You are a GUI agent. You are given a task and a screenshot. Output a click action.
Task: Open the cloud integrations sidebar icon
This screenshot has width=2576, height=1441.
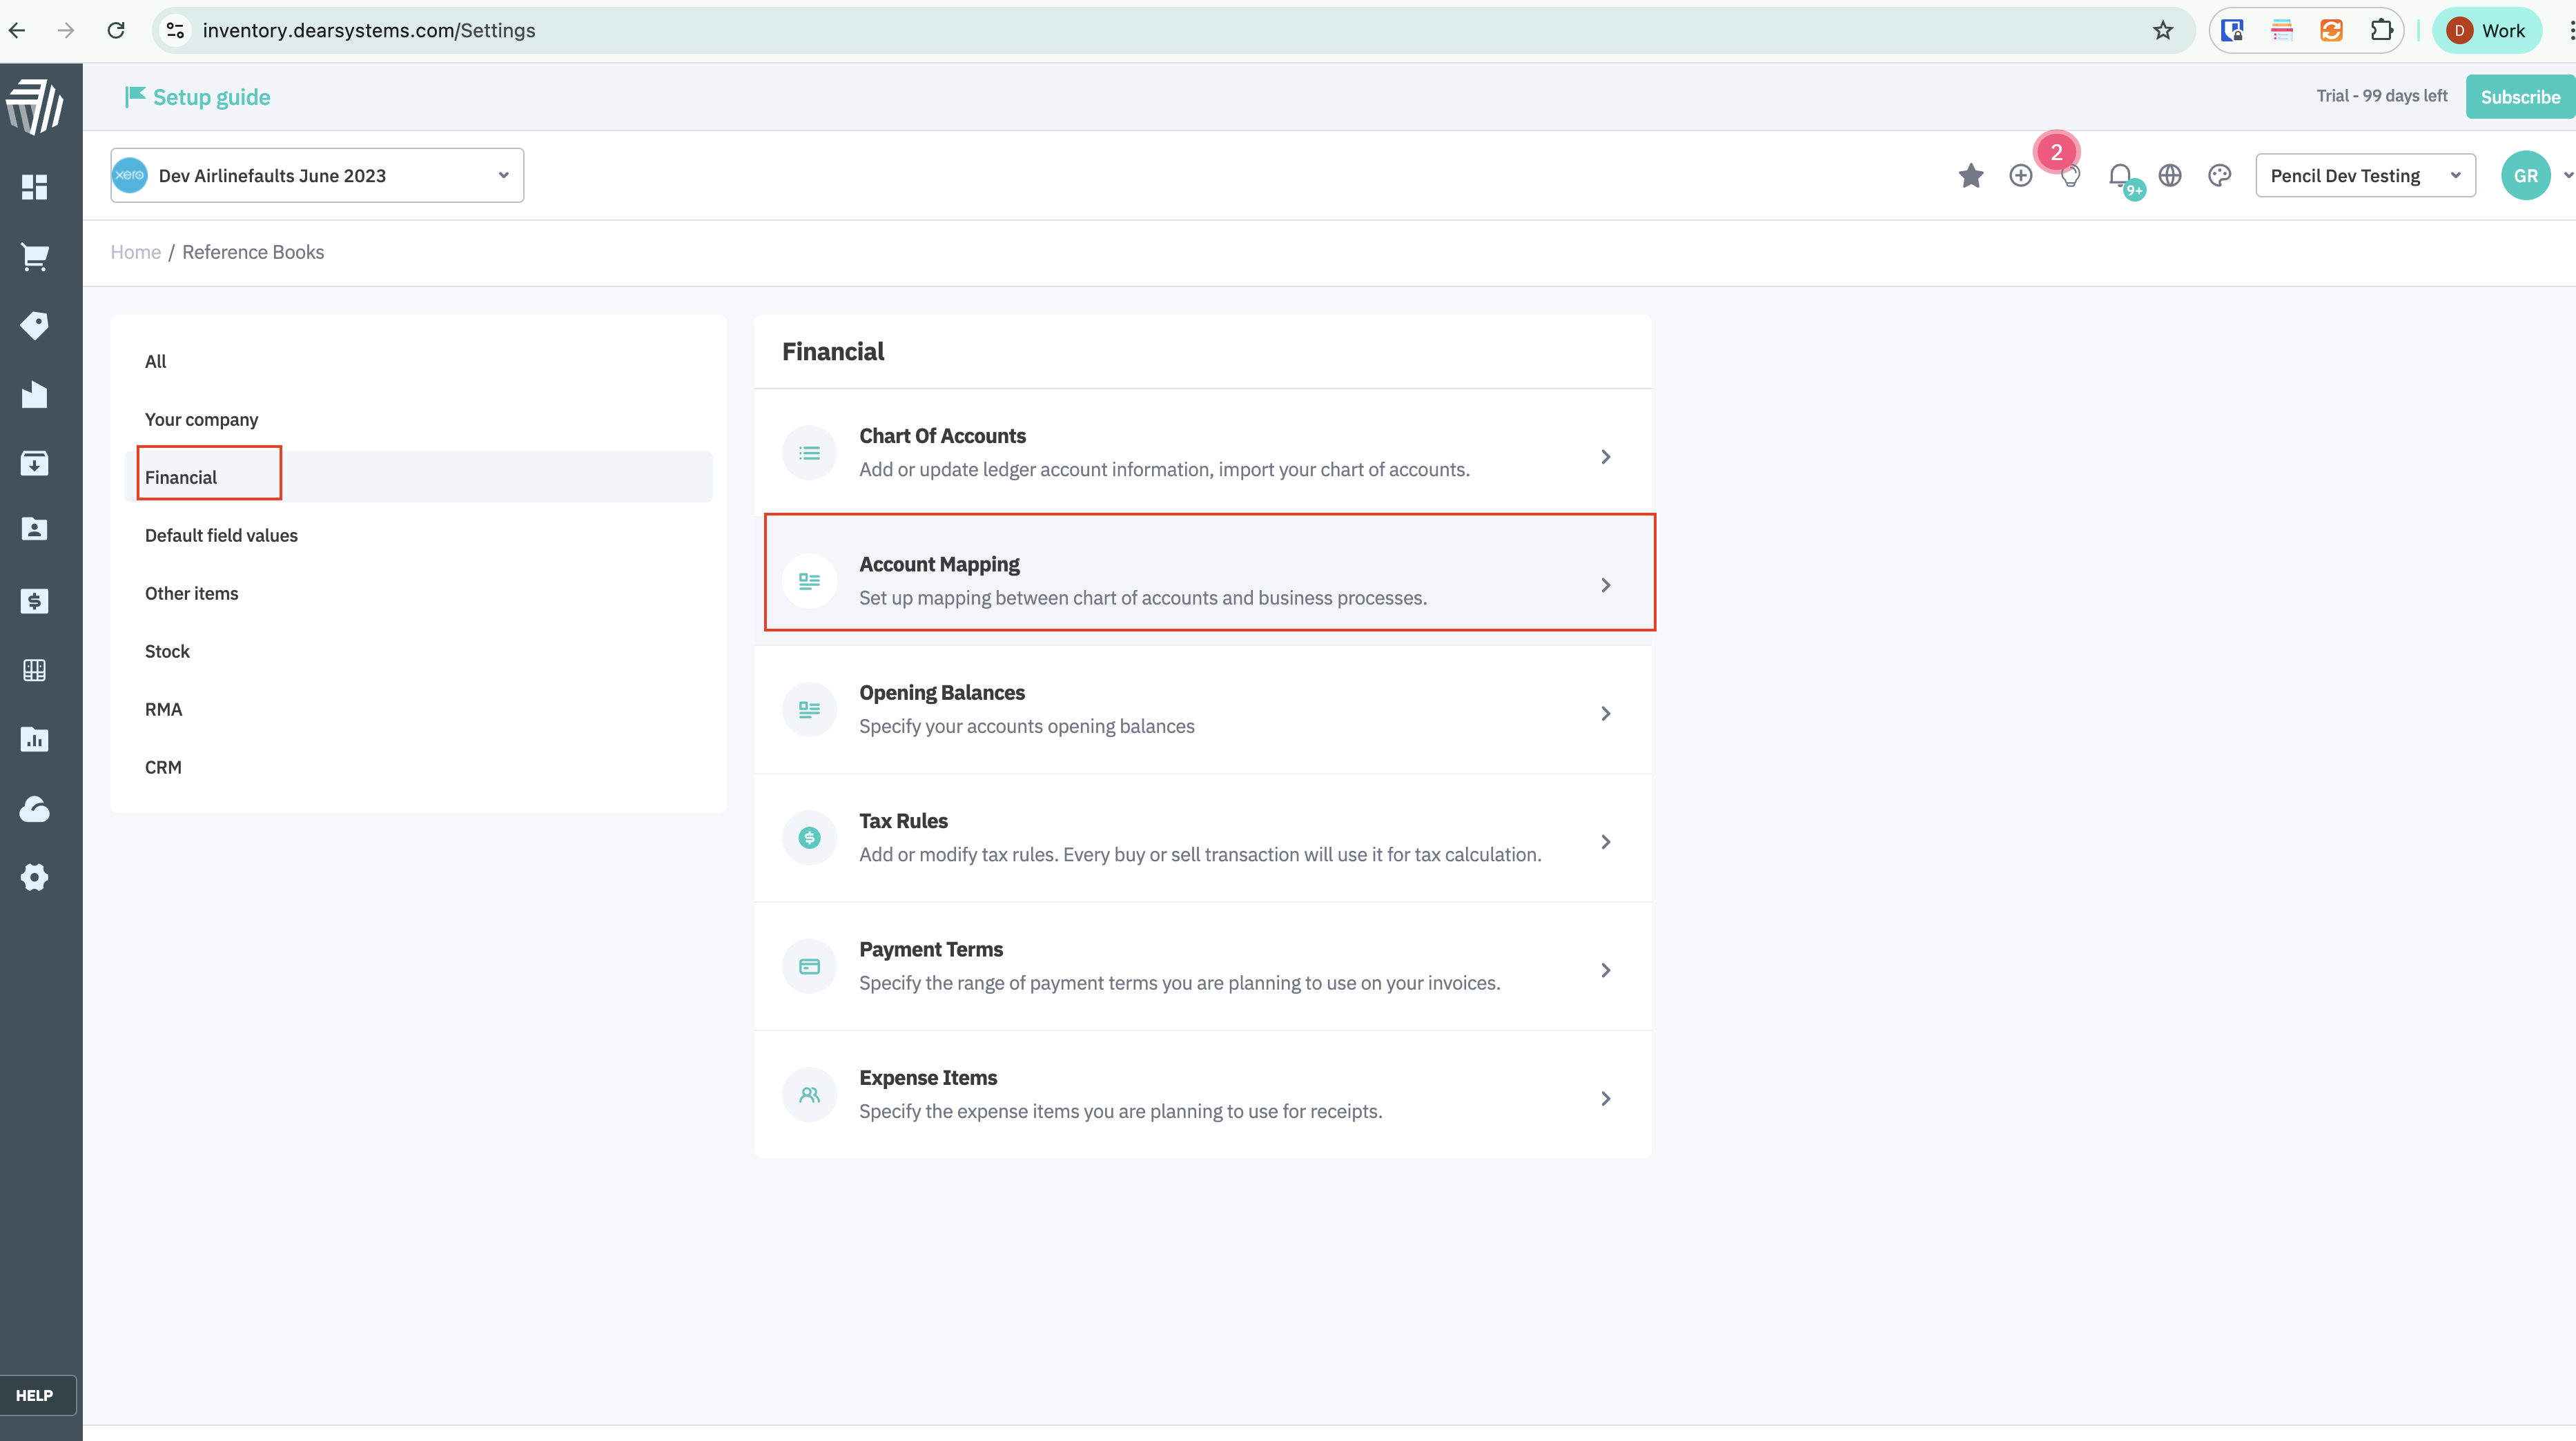(x=34, y=808)
